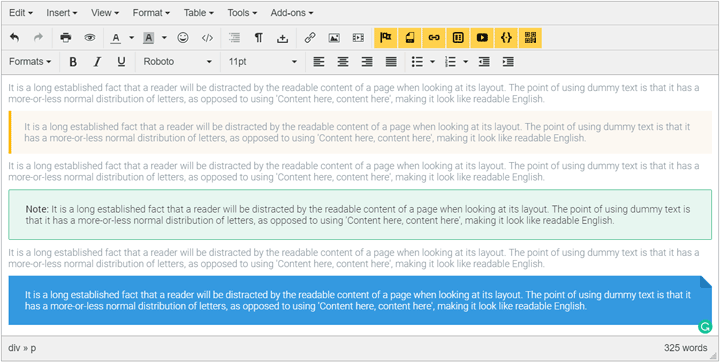Viewport: 720px width, 362px height.
Task: Click the upload file icon
Action: point(282,38)
